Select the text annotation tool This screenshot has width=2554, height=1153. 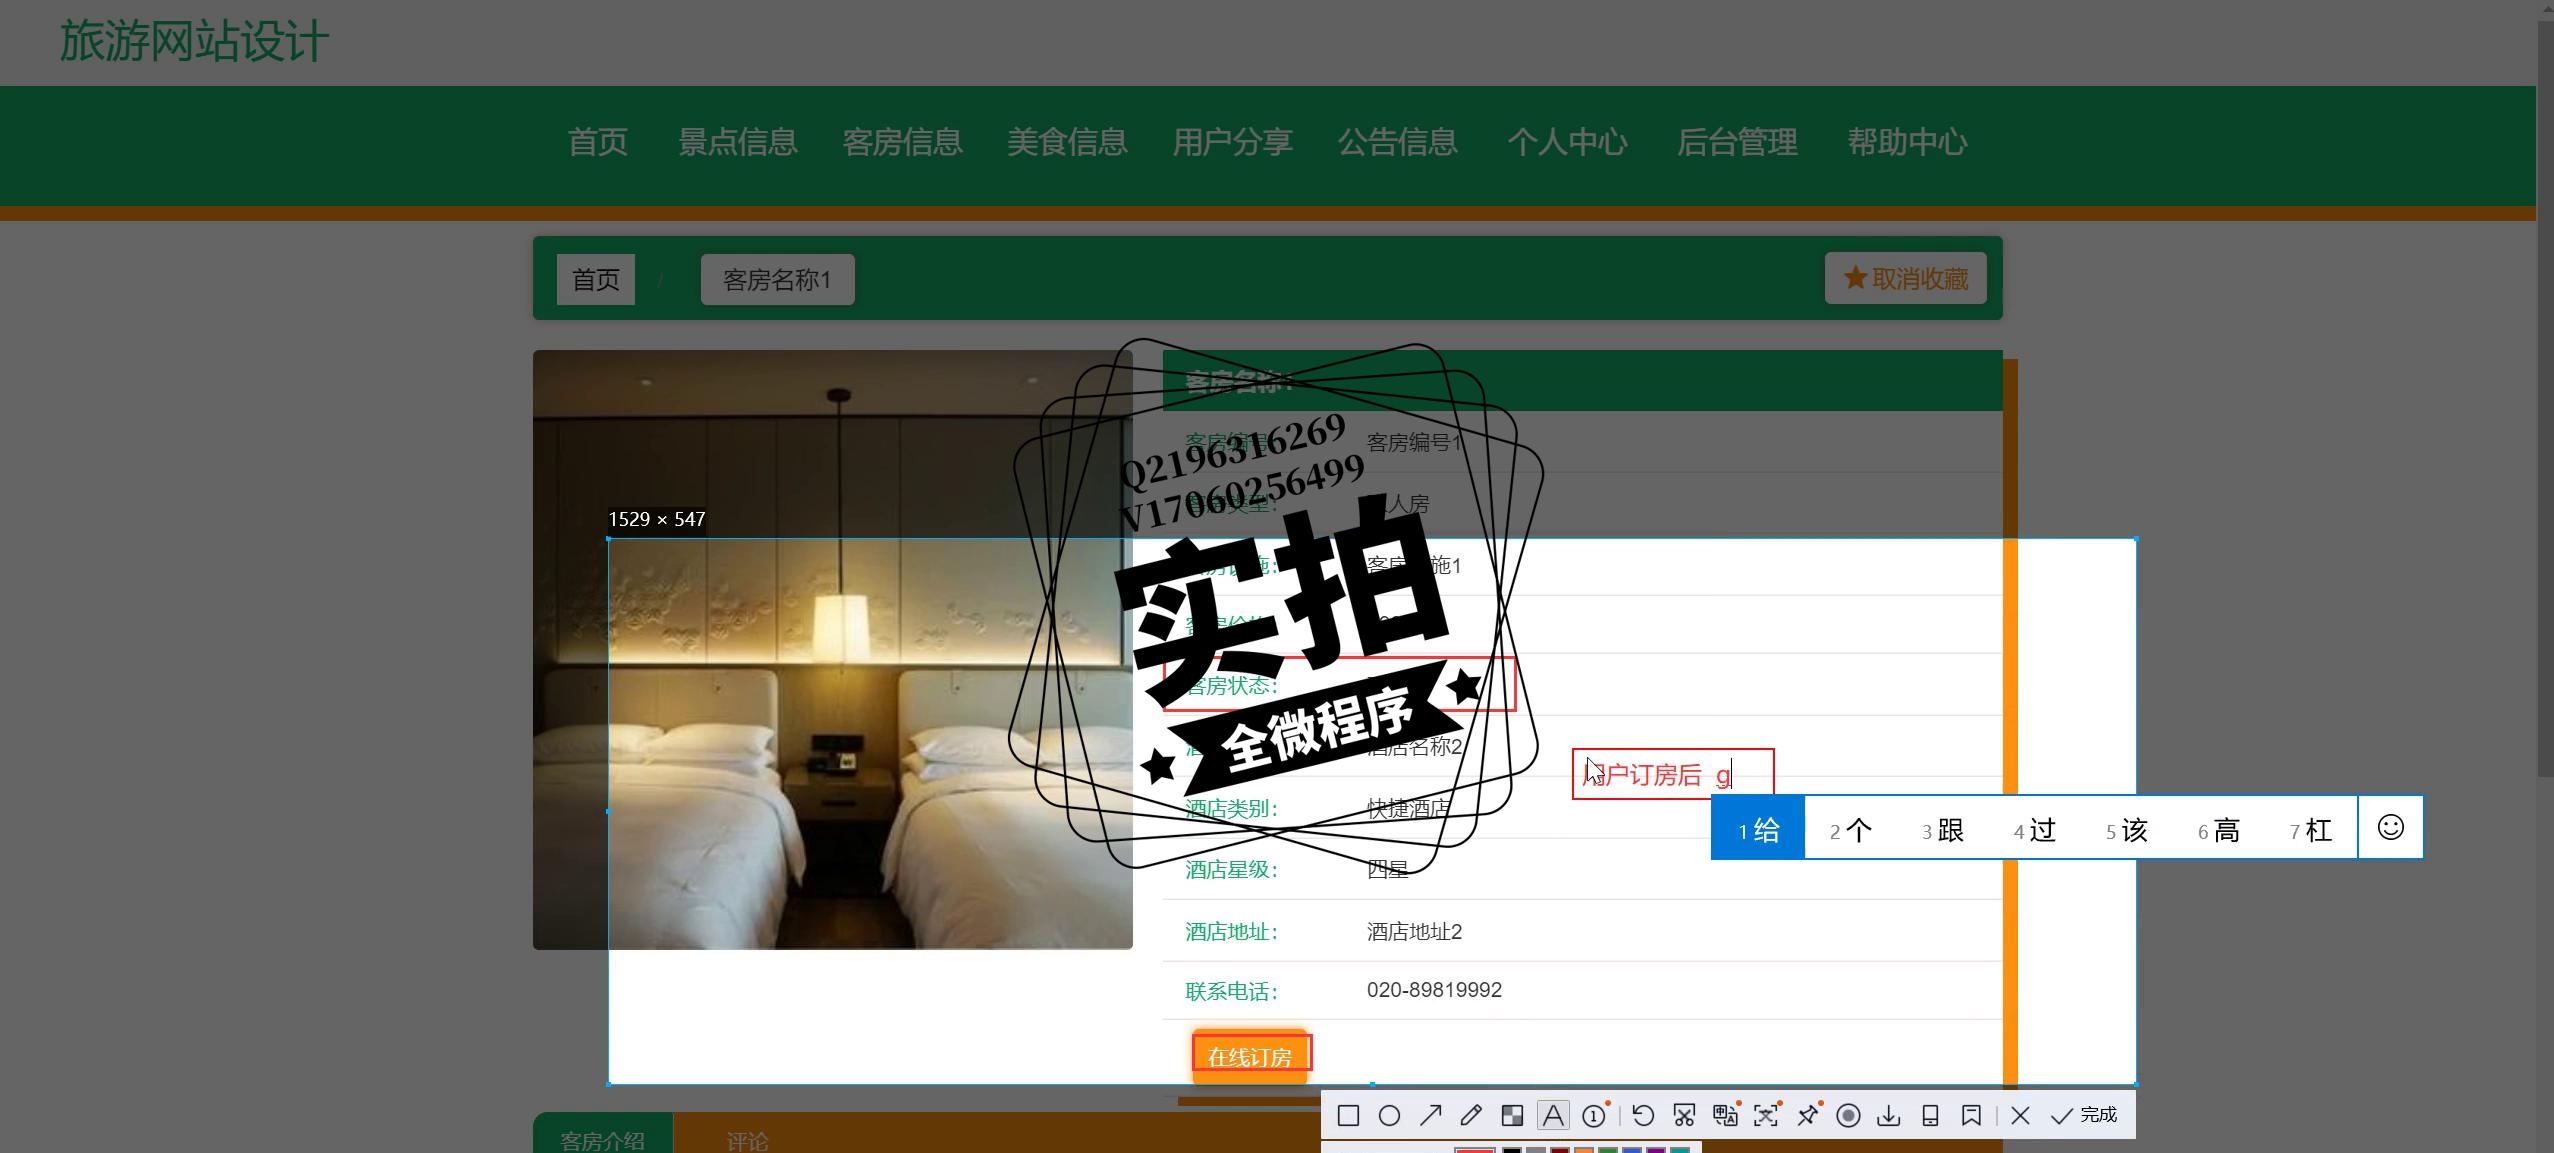(1553, 1115)
